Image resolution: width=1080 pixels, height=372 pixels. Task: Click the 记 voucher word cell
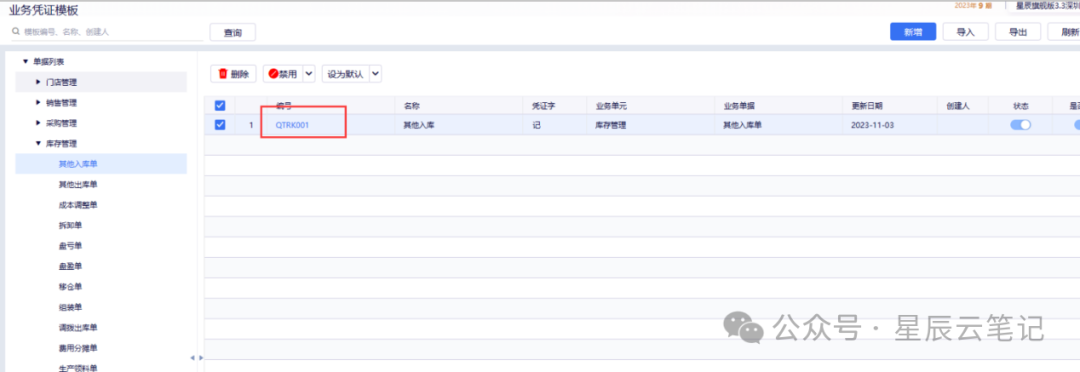click(537, 125)
